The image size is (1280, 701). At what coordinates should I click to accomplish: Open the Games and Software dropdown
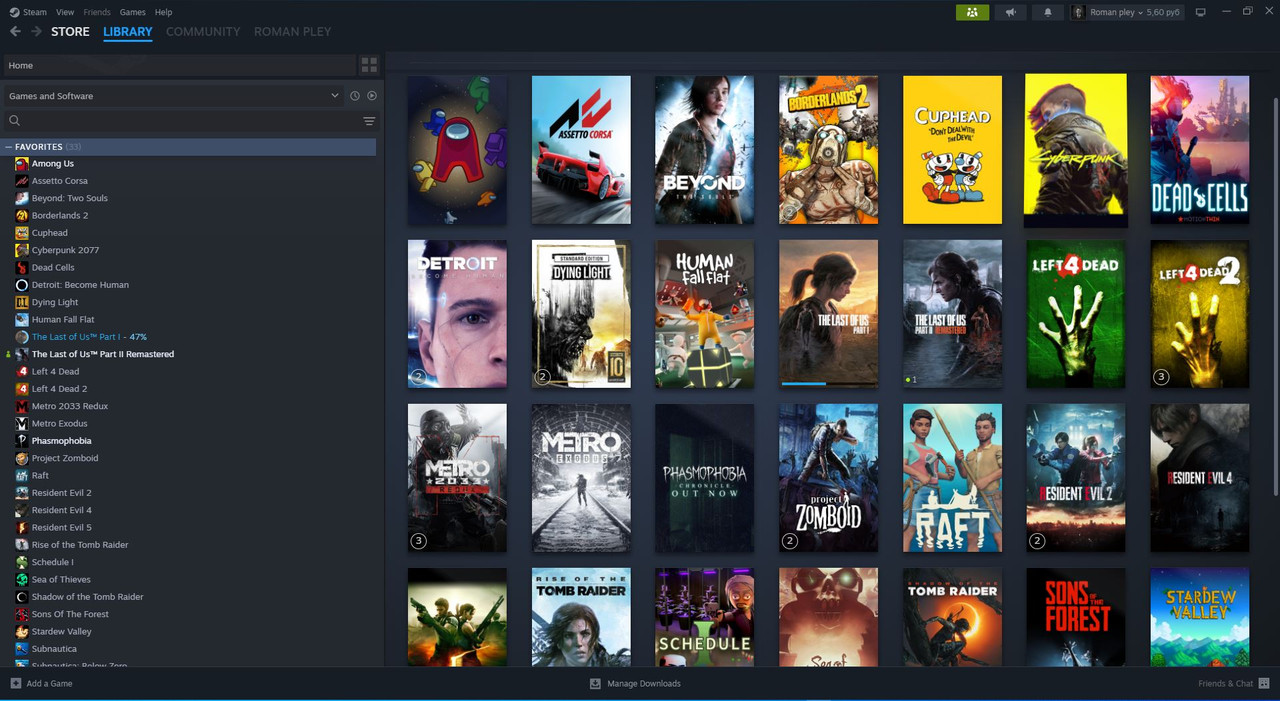pyautogui.click(x=174, y=96)
